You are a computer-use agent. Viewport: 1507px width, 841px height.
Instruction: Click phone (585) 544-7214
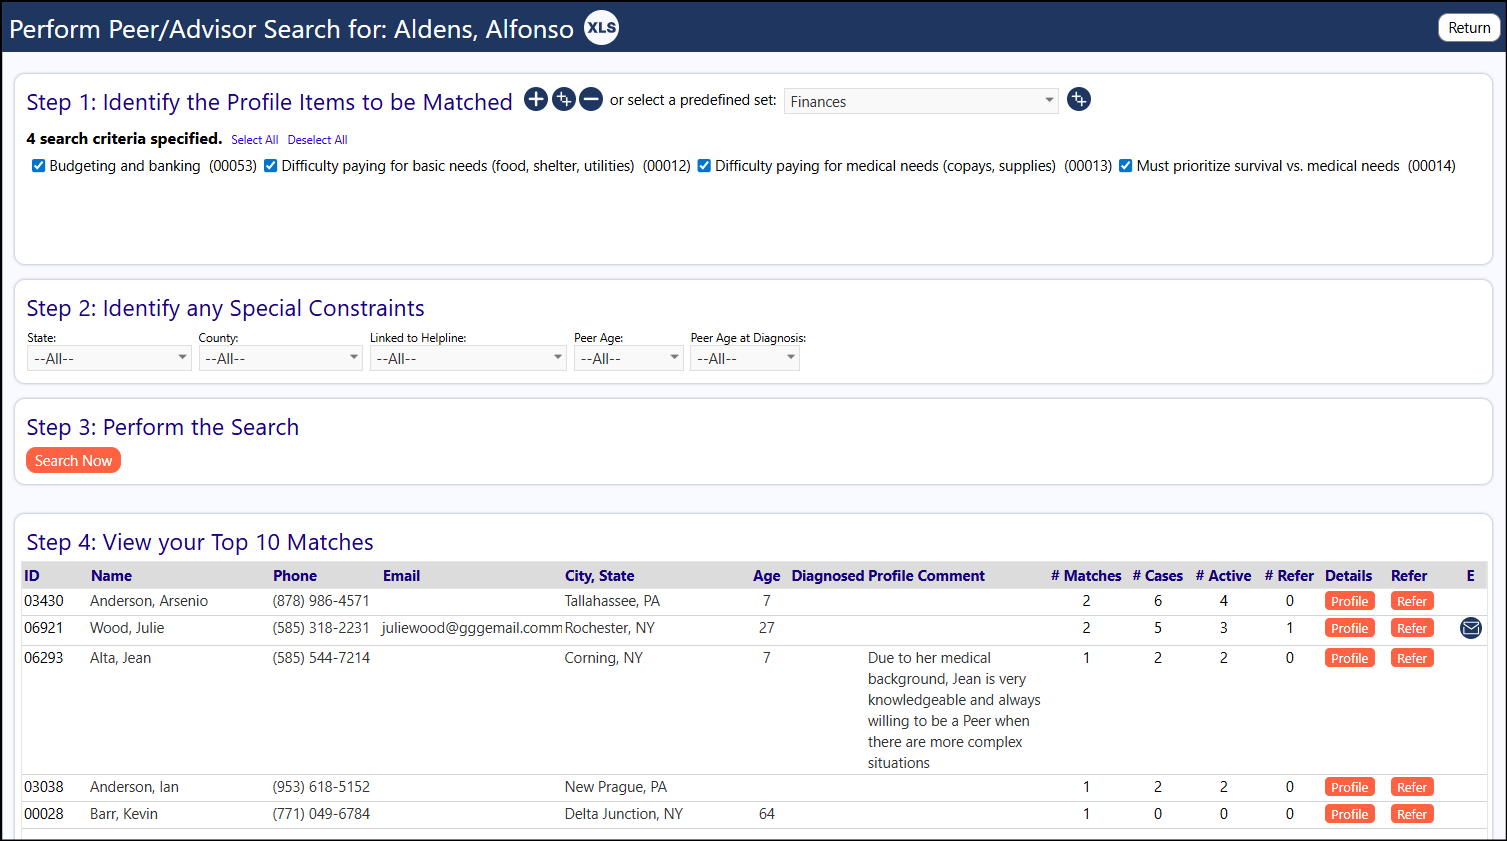click(321, 658)
